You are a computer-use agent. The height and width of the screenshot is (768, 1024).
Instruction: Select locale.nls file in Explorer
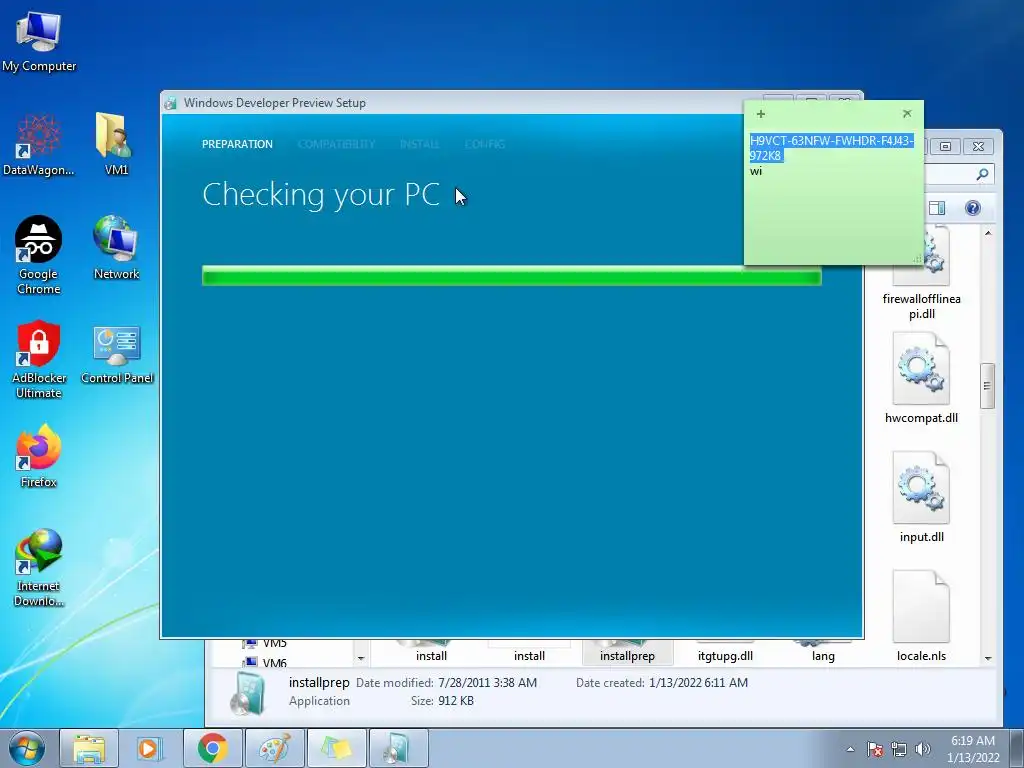(921, 616)
